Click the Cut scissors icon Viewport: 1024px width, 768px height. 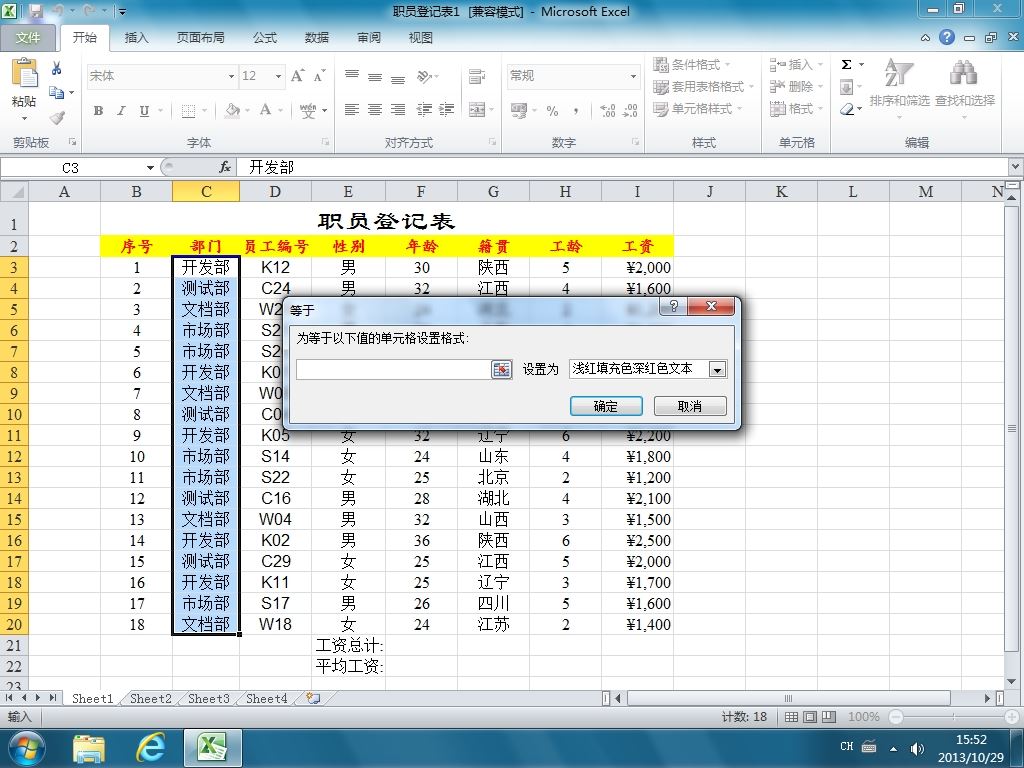click(57, 68)
